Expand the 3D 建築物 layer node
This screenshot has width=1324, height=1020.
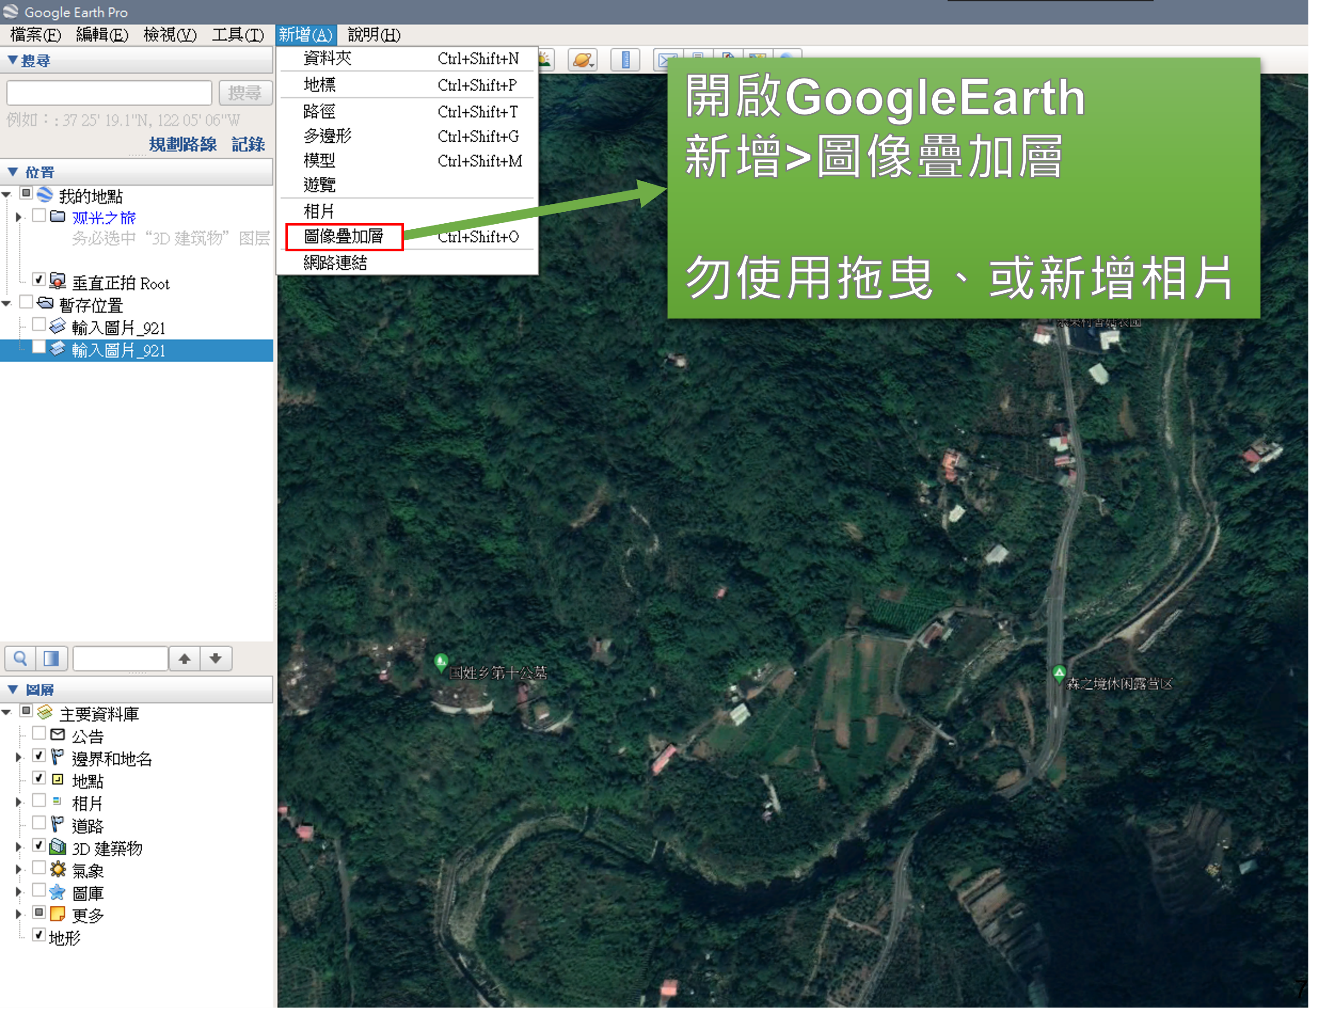pos(19,847)
